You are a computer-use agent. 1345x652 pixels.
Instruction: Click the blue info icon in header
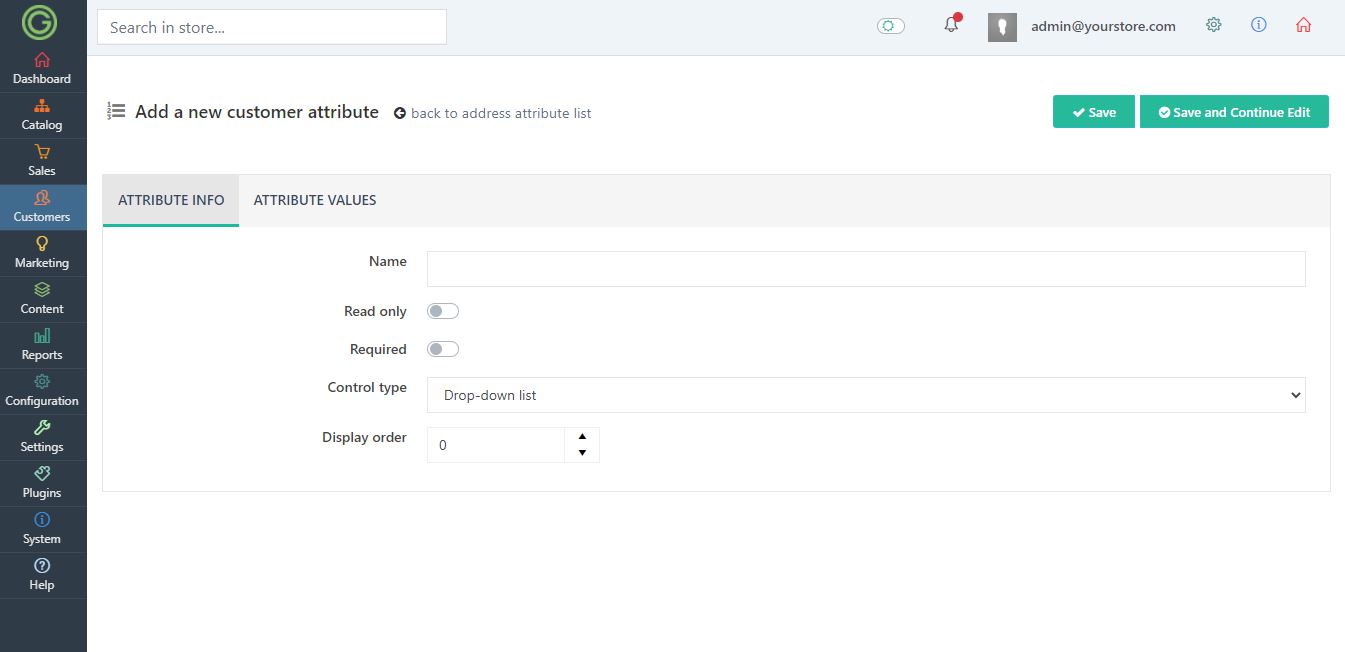(1259, 25)
